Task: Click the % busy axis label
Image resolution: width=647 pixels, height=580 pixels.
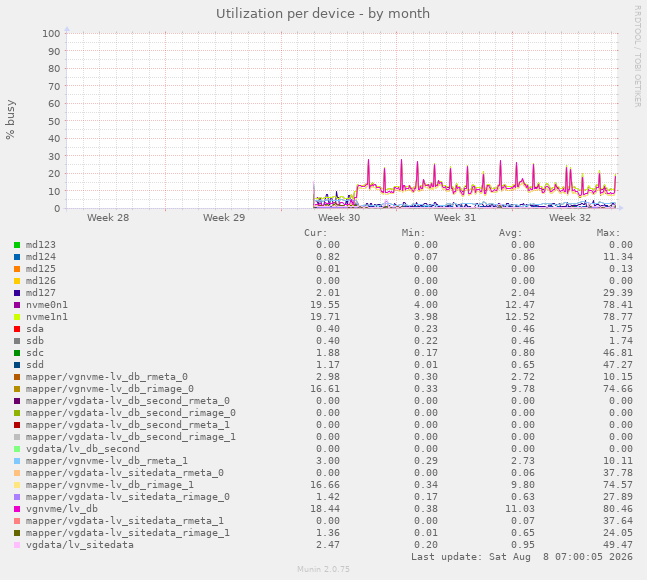Action: pos(10,120)
